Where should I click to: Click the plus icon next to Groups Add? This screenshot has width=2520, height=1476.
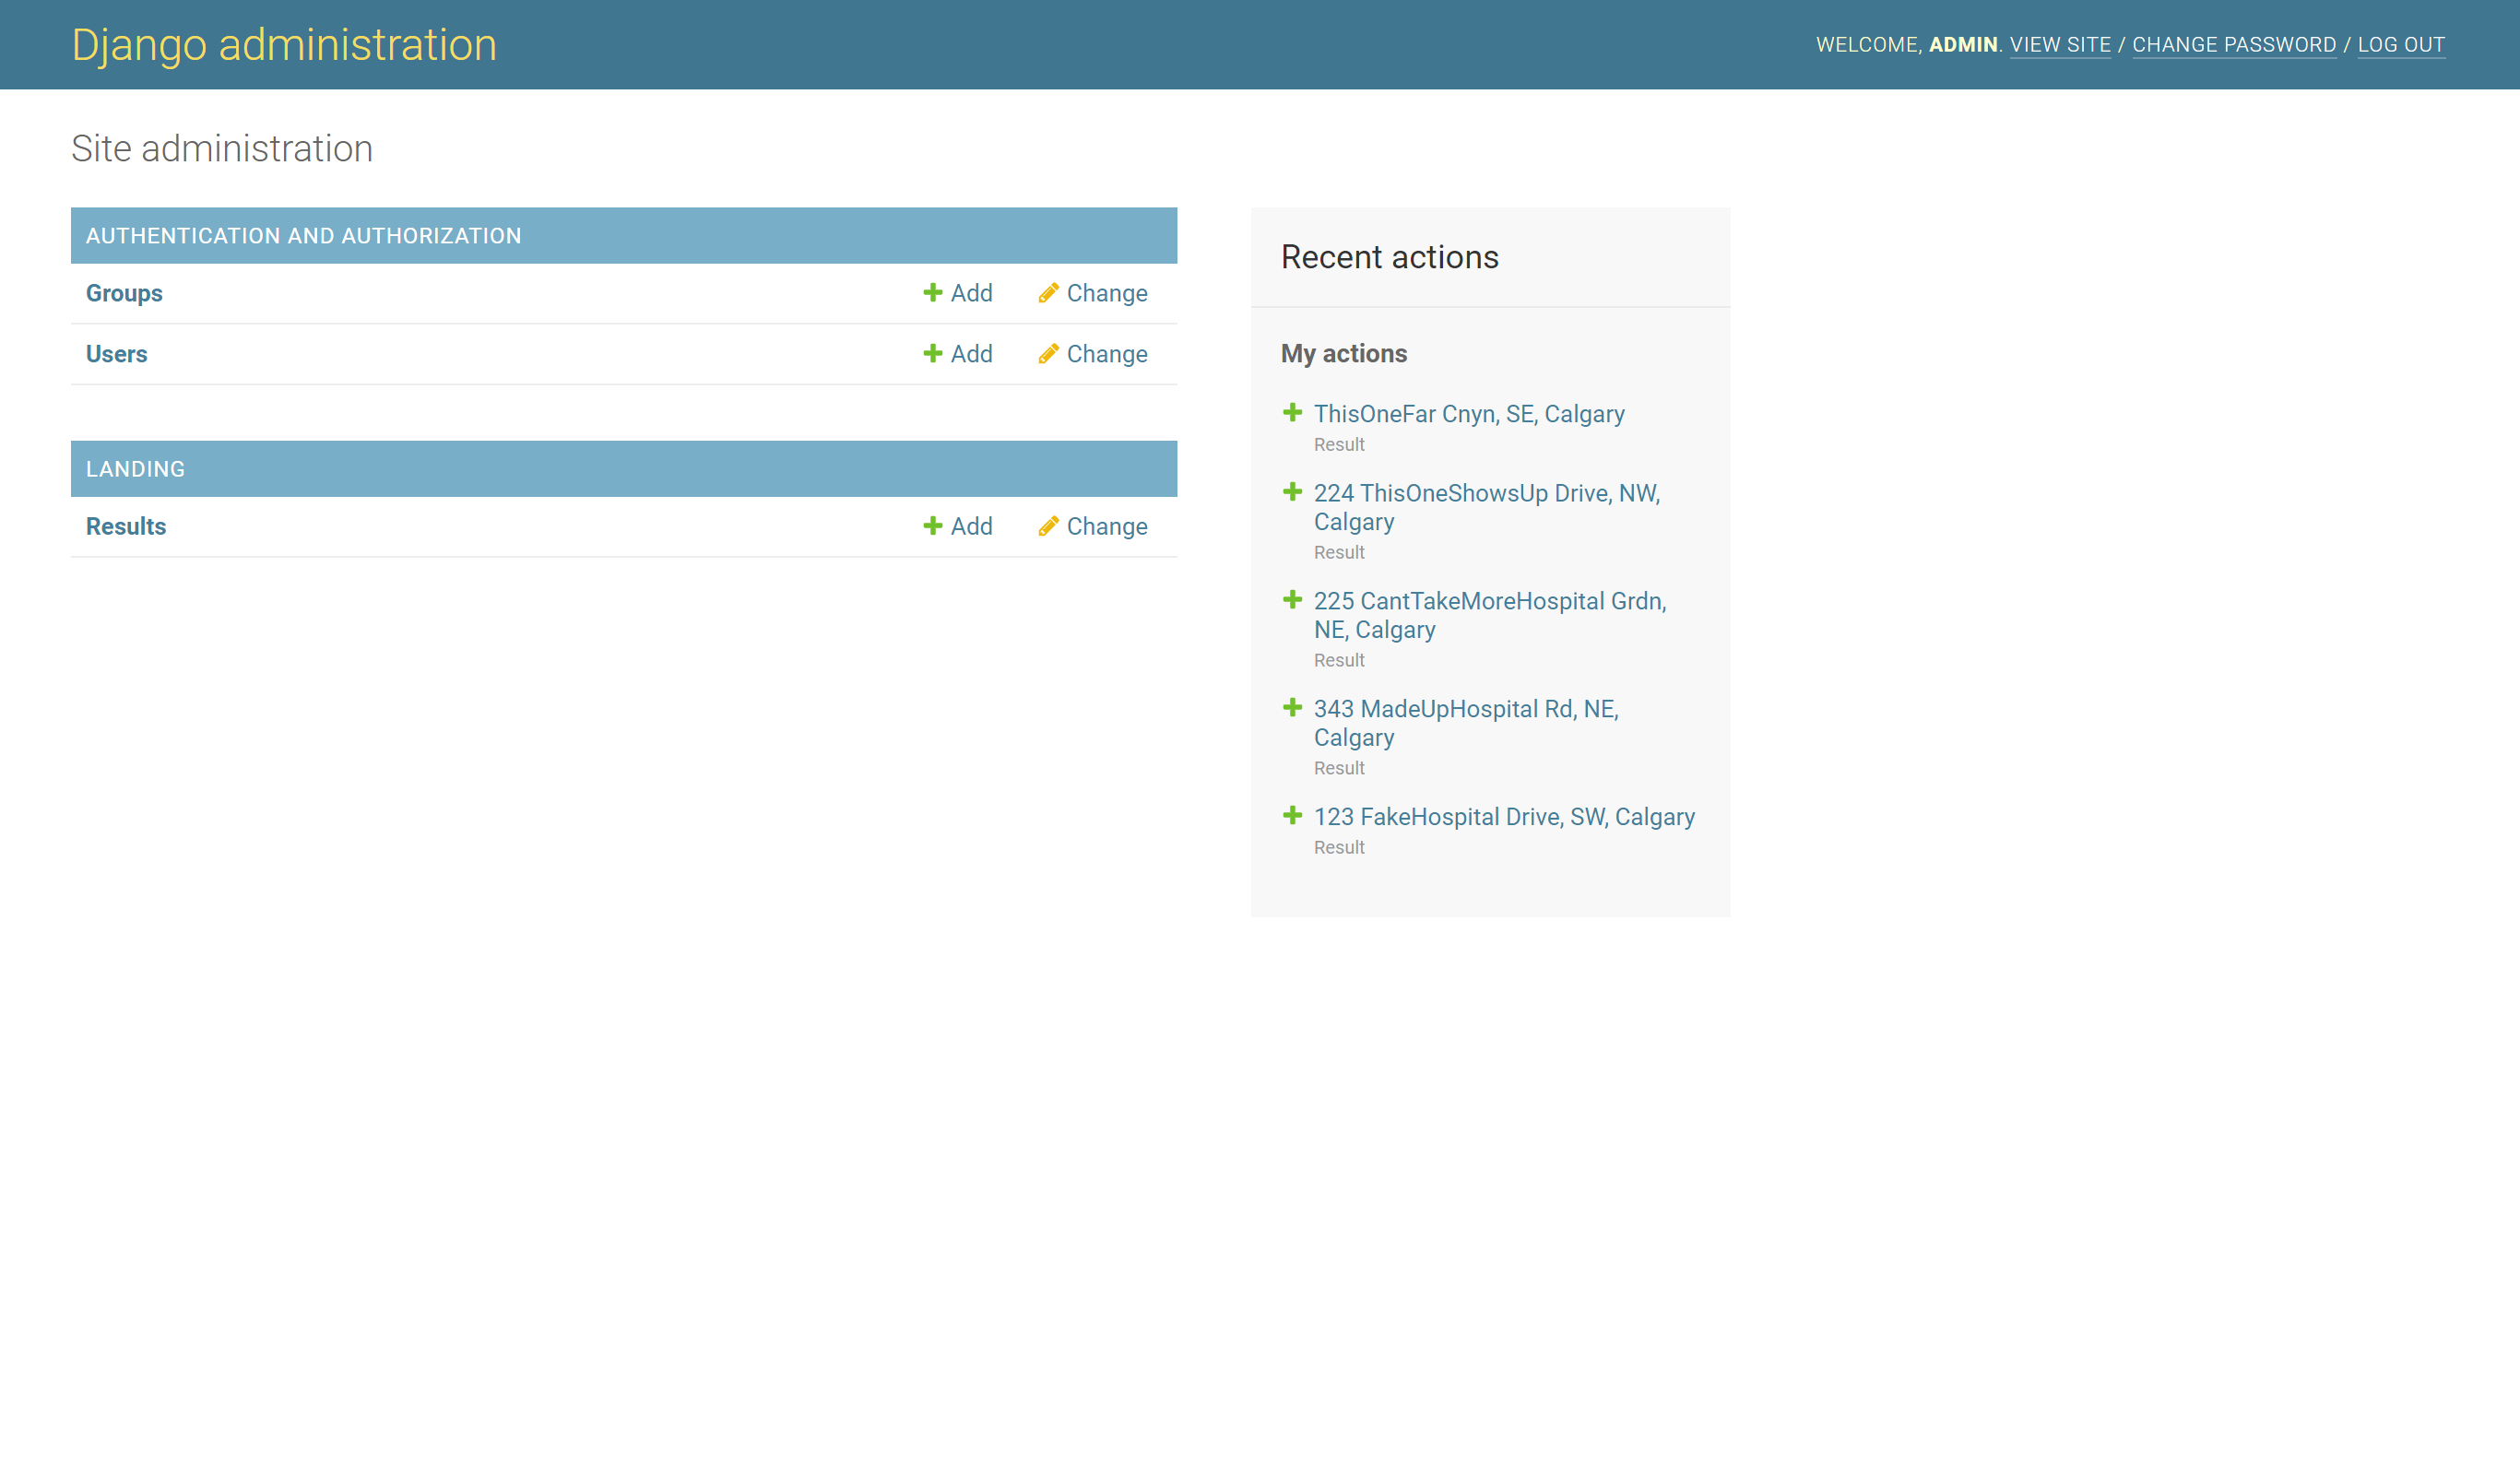[x=932, y=292]
